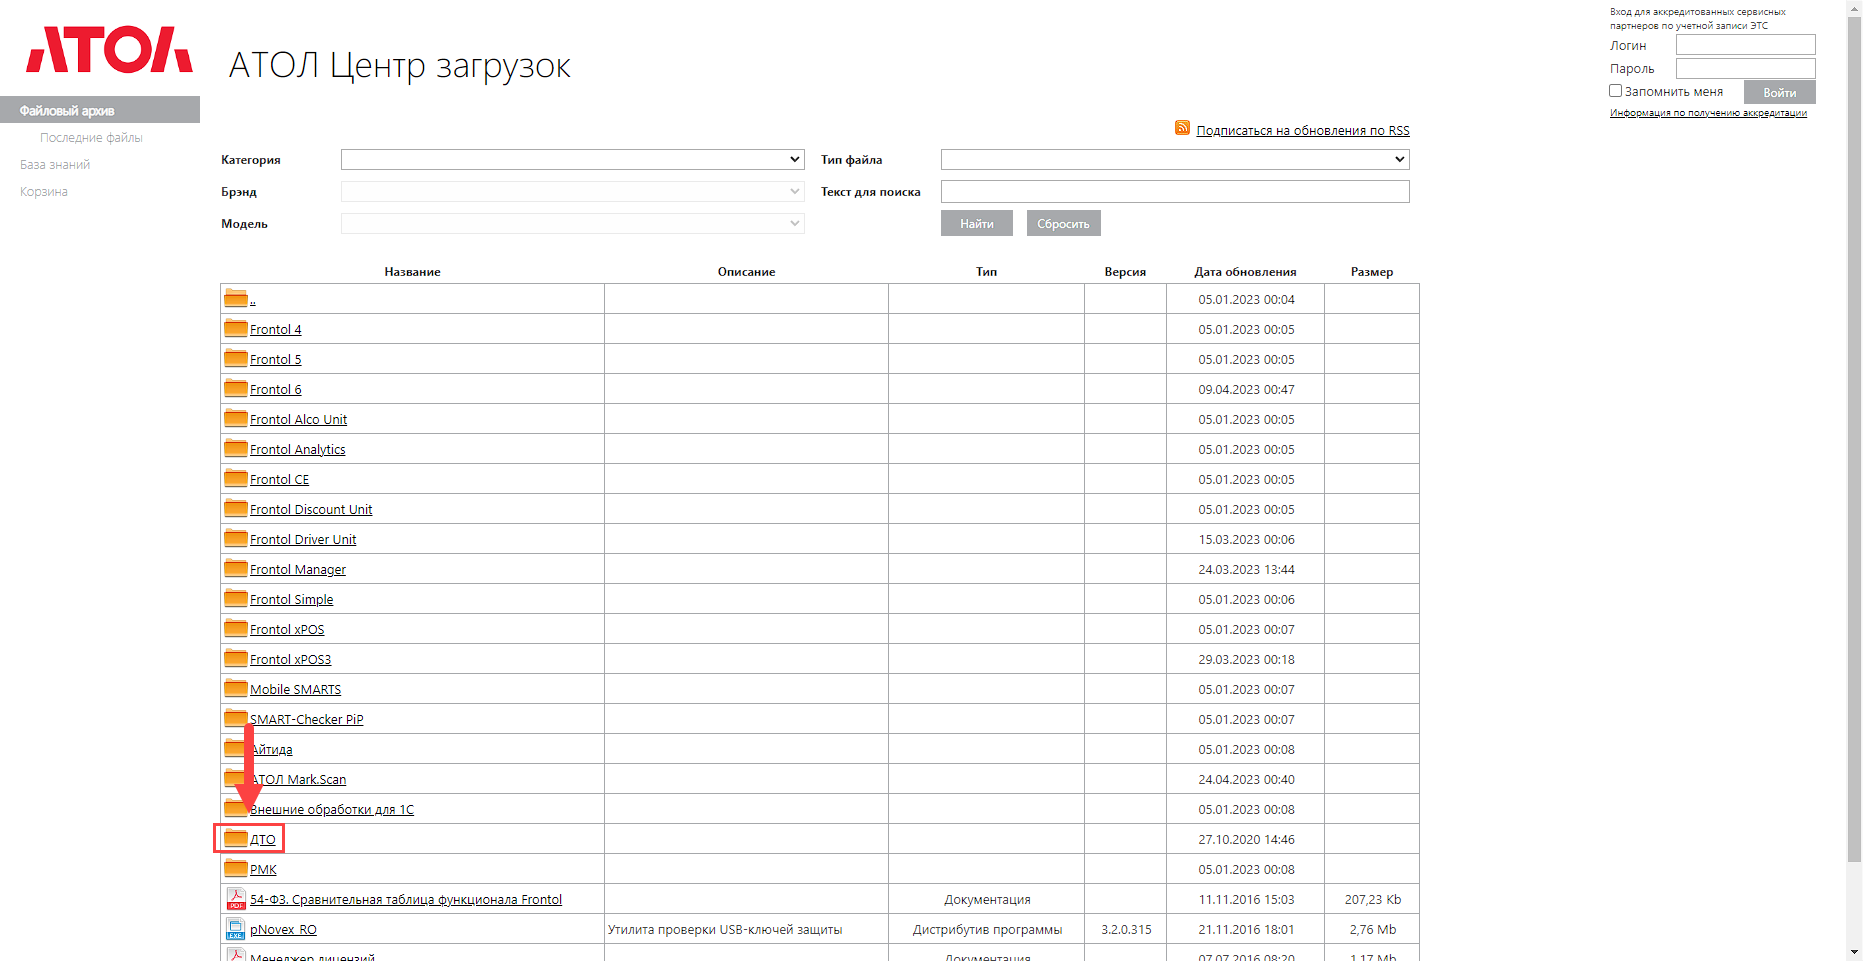Click the parent directory folder icon
Screen dimensions: 1863x961
coord(235,298)
